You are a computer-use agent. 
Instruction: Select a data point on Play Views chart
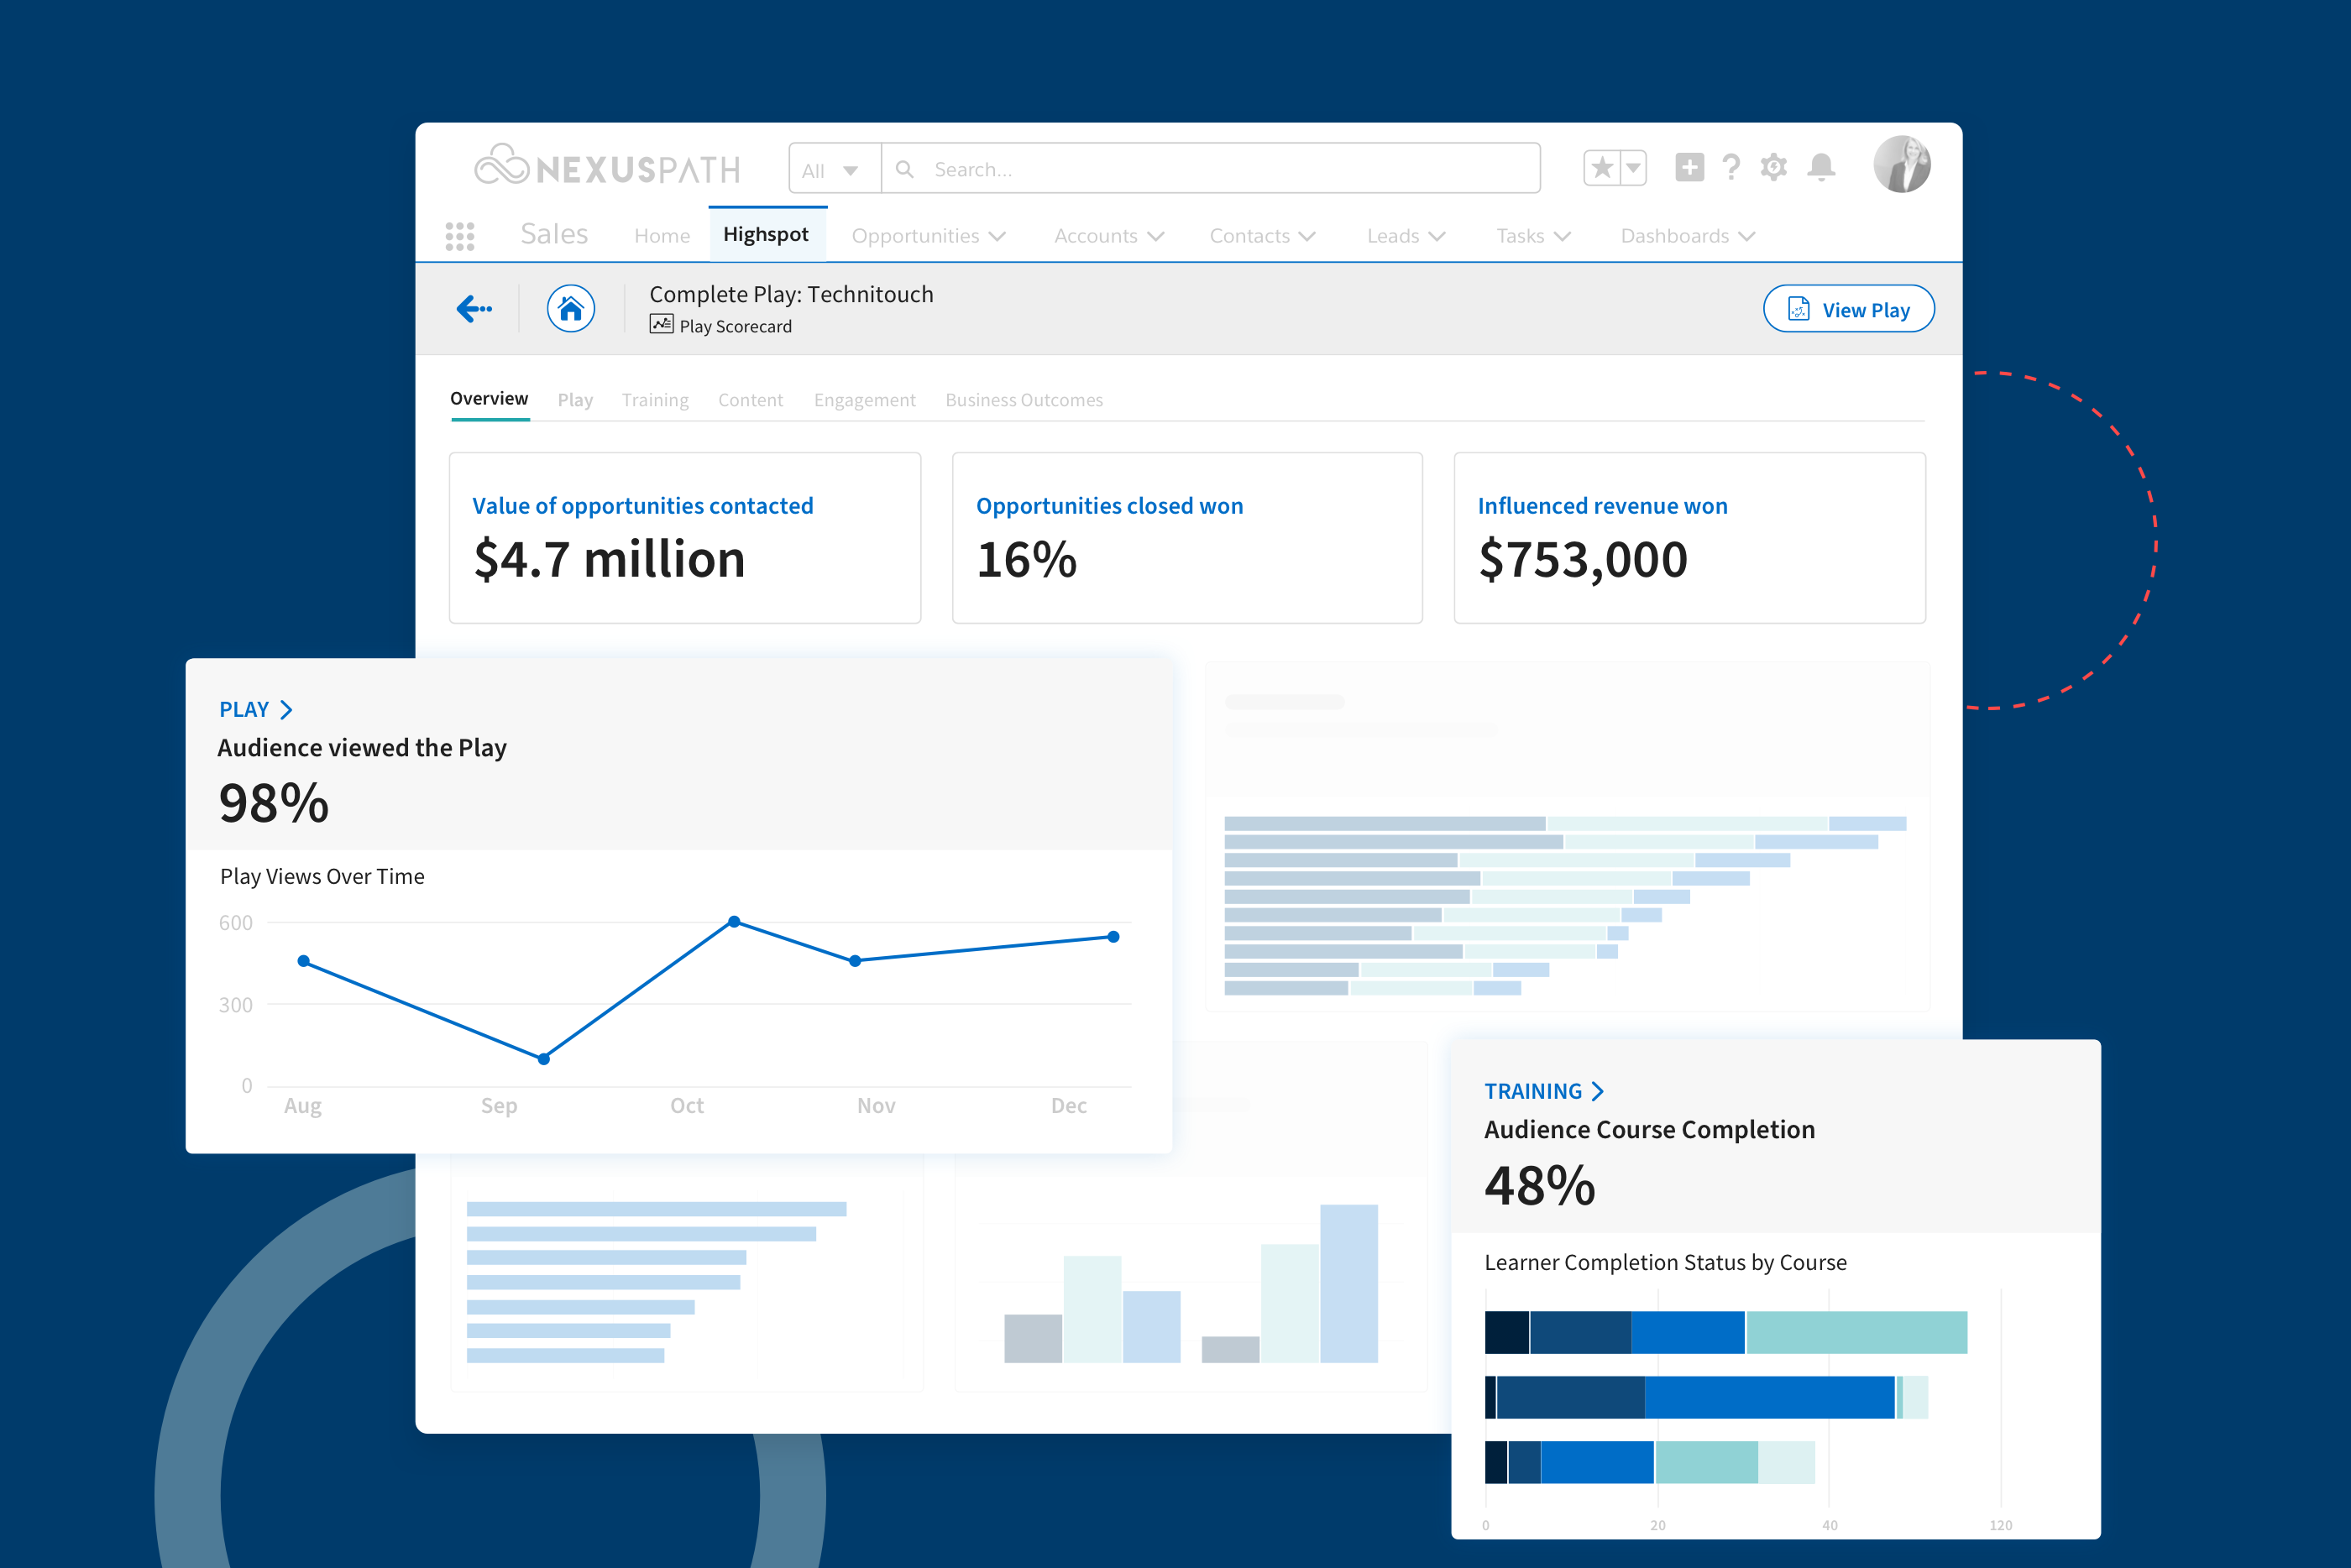pos(734,920)
